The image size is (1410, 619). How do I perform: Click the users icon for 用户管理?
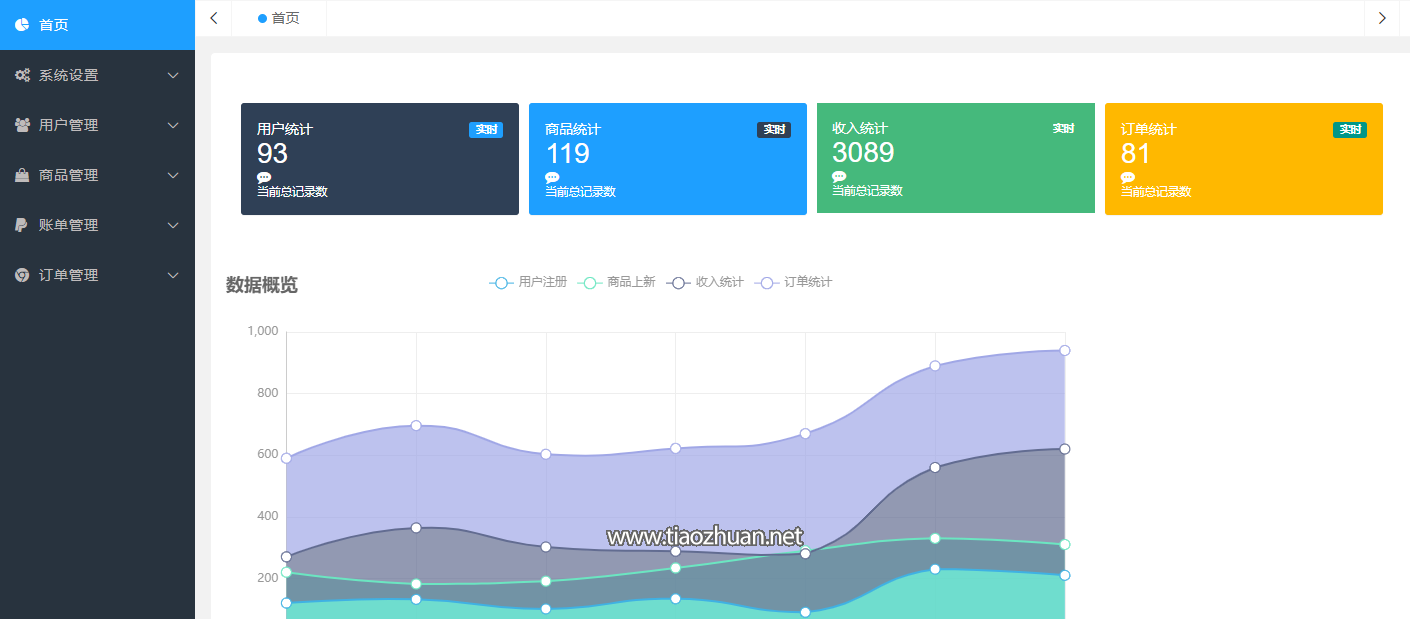click(x=22, y=125)
